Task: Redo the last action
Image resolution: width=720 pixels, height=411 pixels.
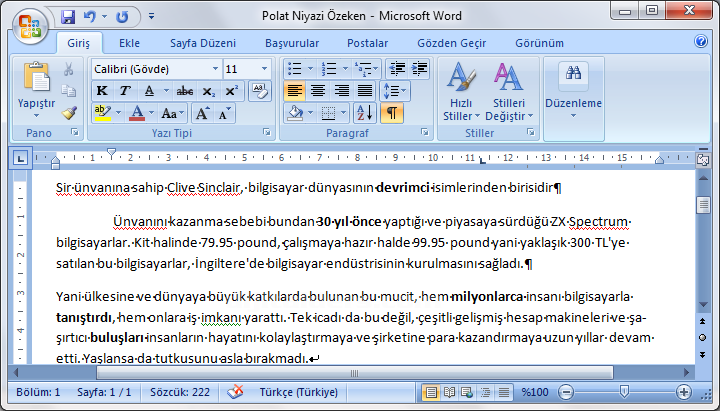Action: pyautogui.click(x=122, y=17)
